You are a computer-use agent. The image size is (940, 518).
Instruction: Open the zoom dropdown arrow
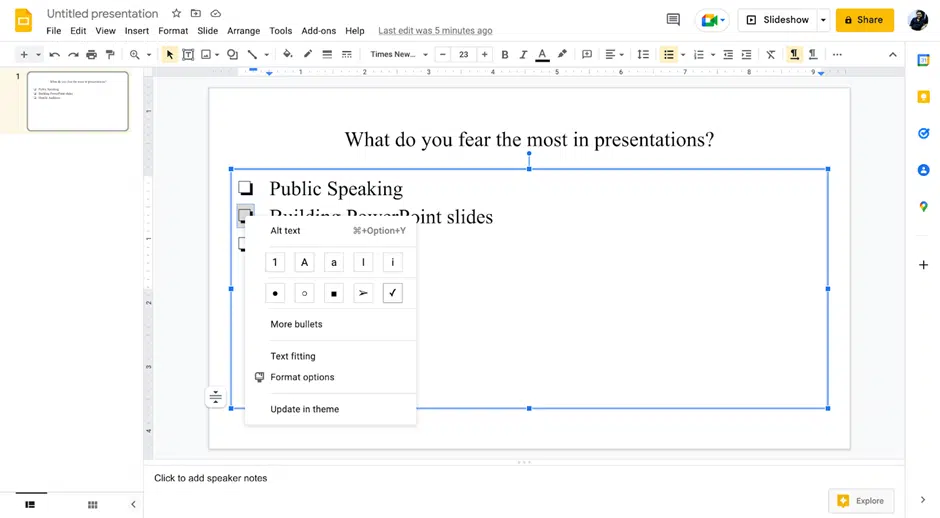pyautogui.click(x=149, y=55)
